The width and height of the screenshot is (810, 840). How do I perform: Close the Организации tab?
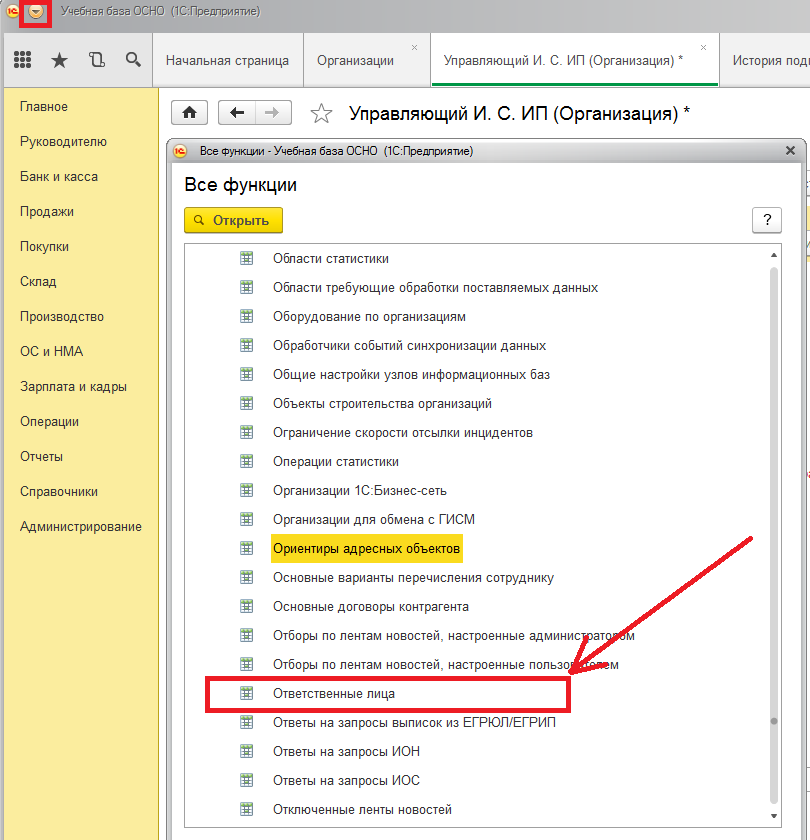click(414, 48)
